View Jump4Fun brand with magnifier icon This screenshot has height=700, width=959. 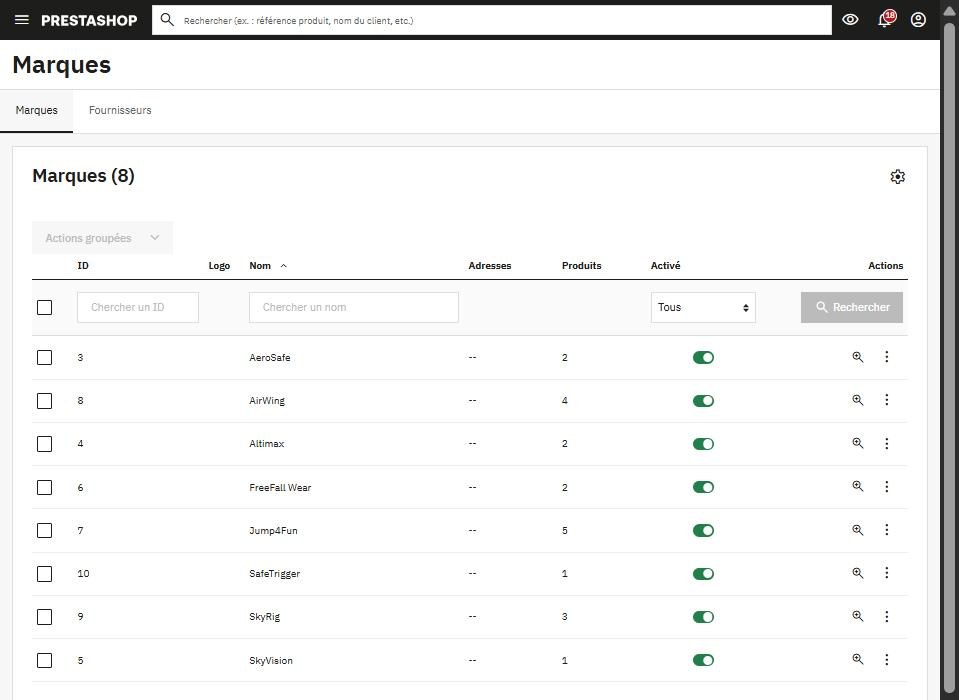coord(858,530)
